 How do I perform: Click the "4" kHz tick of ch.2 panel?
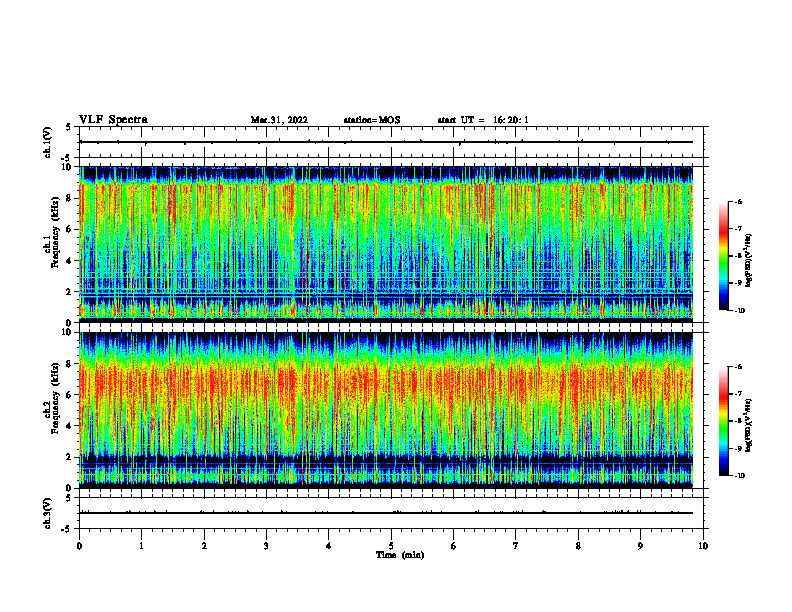[70, 426]
